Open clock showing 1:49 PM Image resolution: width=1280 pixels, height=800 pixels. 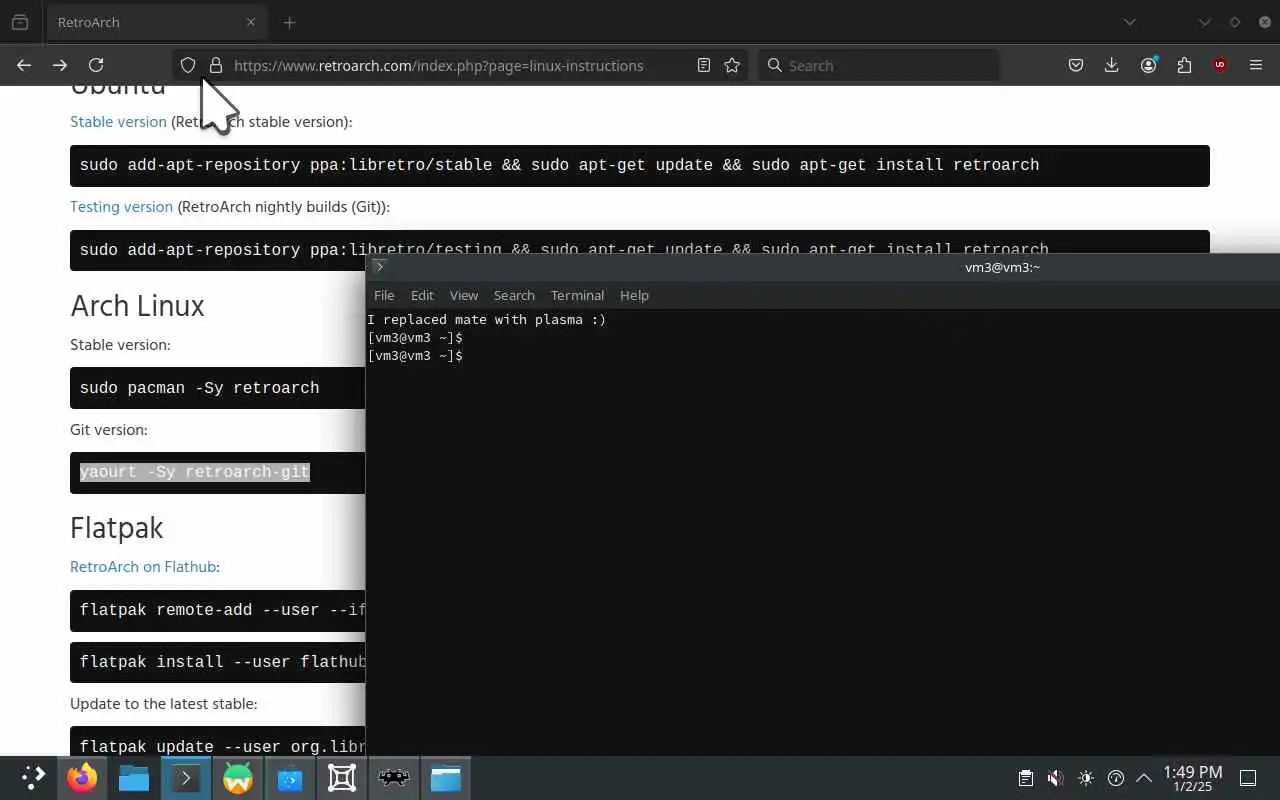[x=1192, y=778]
